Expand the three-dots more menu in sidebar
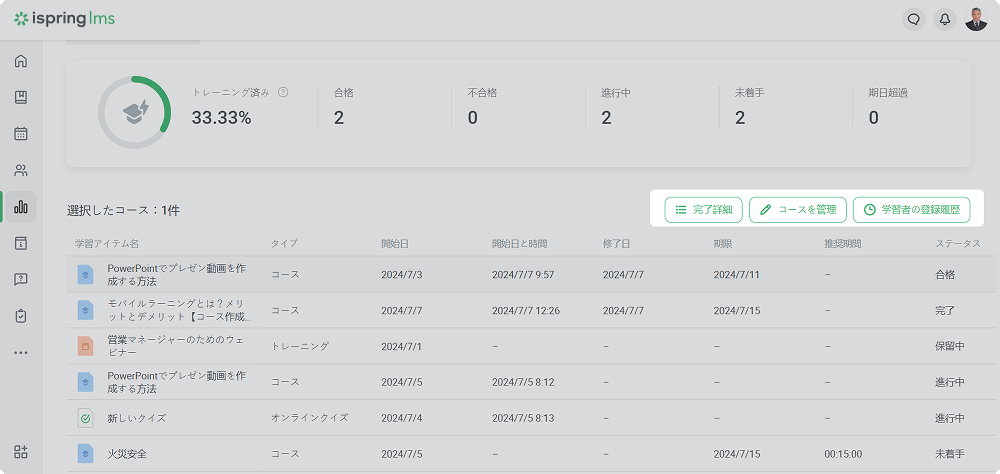 21,352
